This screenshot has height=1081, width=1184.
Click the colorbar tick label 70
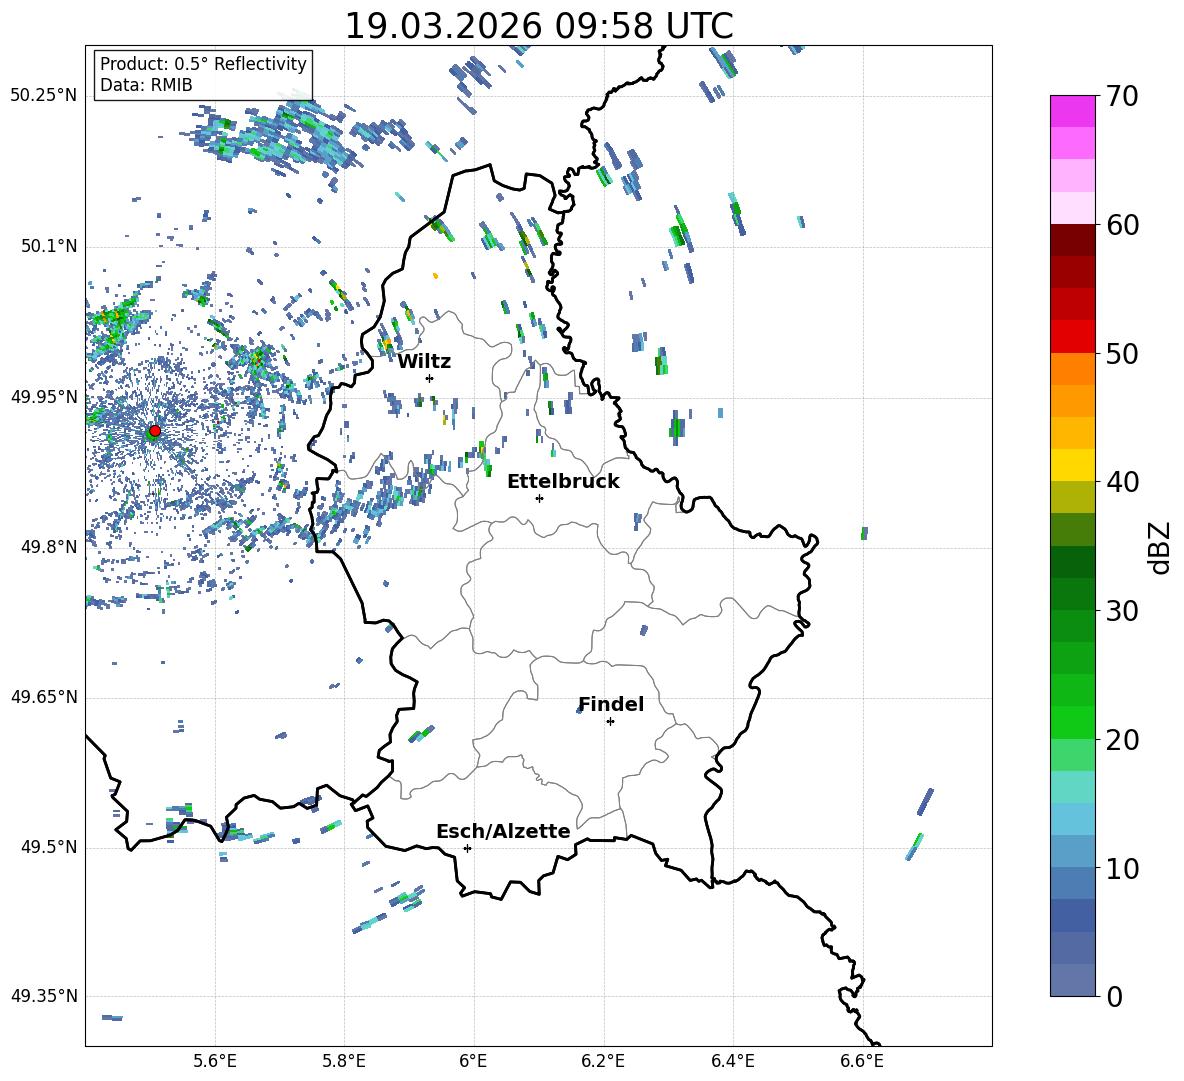[x=1122, y=97]
